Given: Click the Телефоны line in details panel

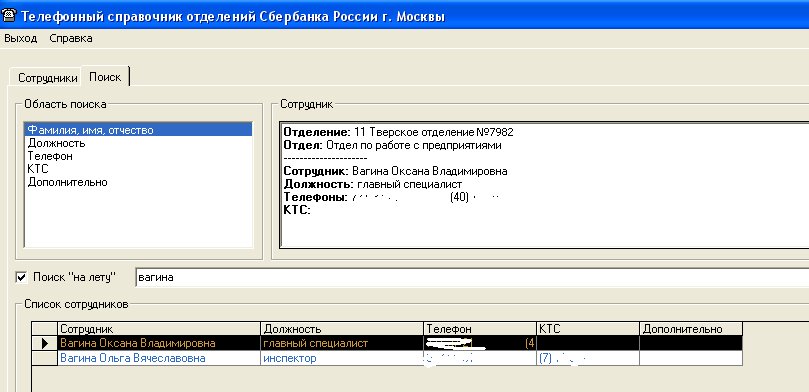Looking at the screenshot, I should coord(392,197).
